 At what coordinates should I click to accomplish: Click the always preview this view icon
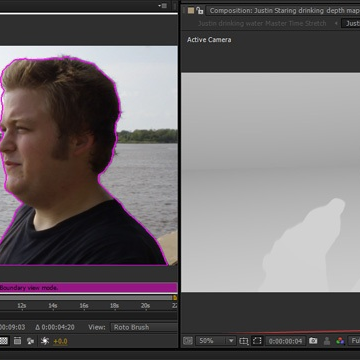(188, 341)
